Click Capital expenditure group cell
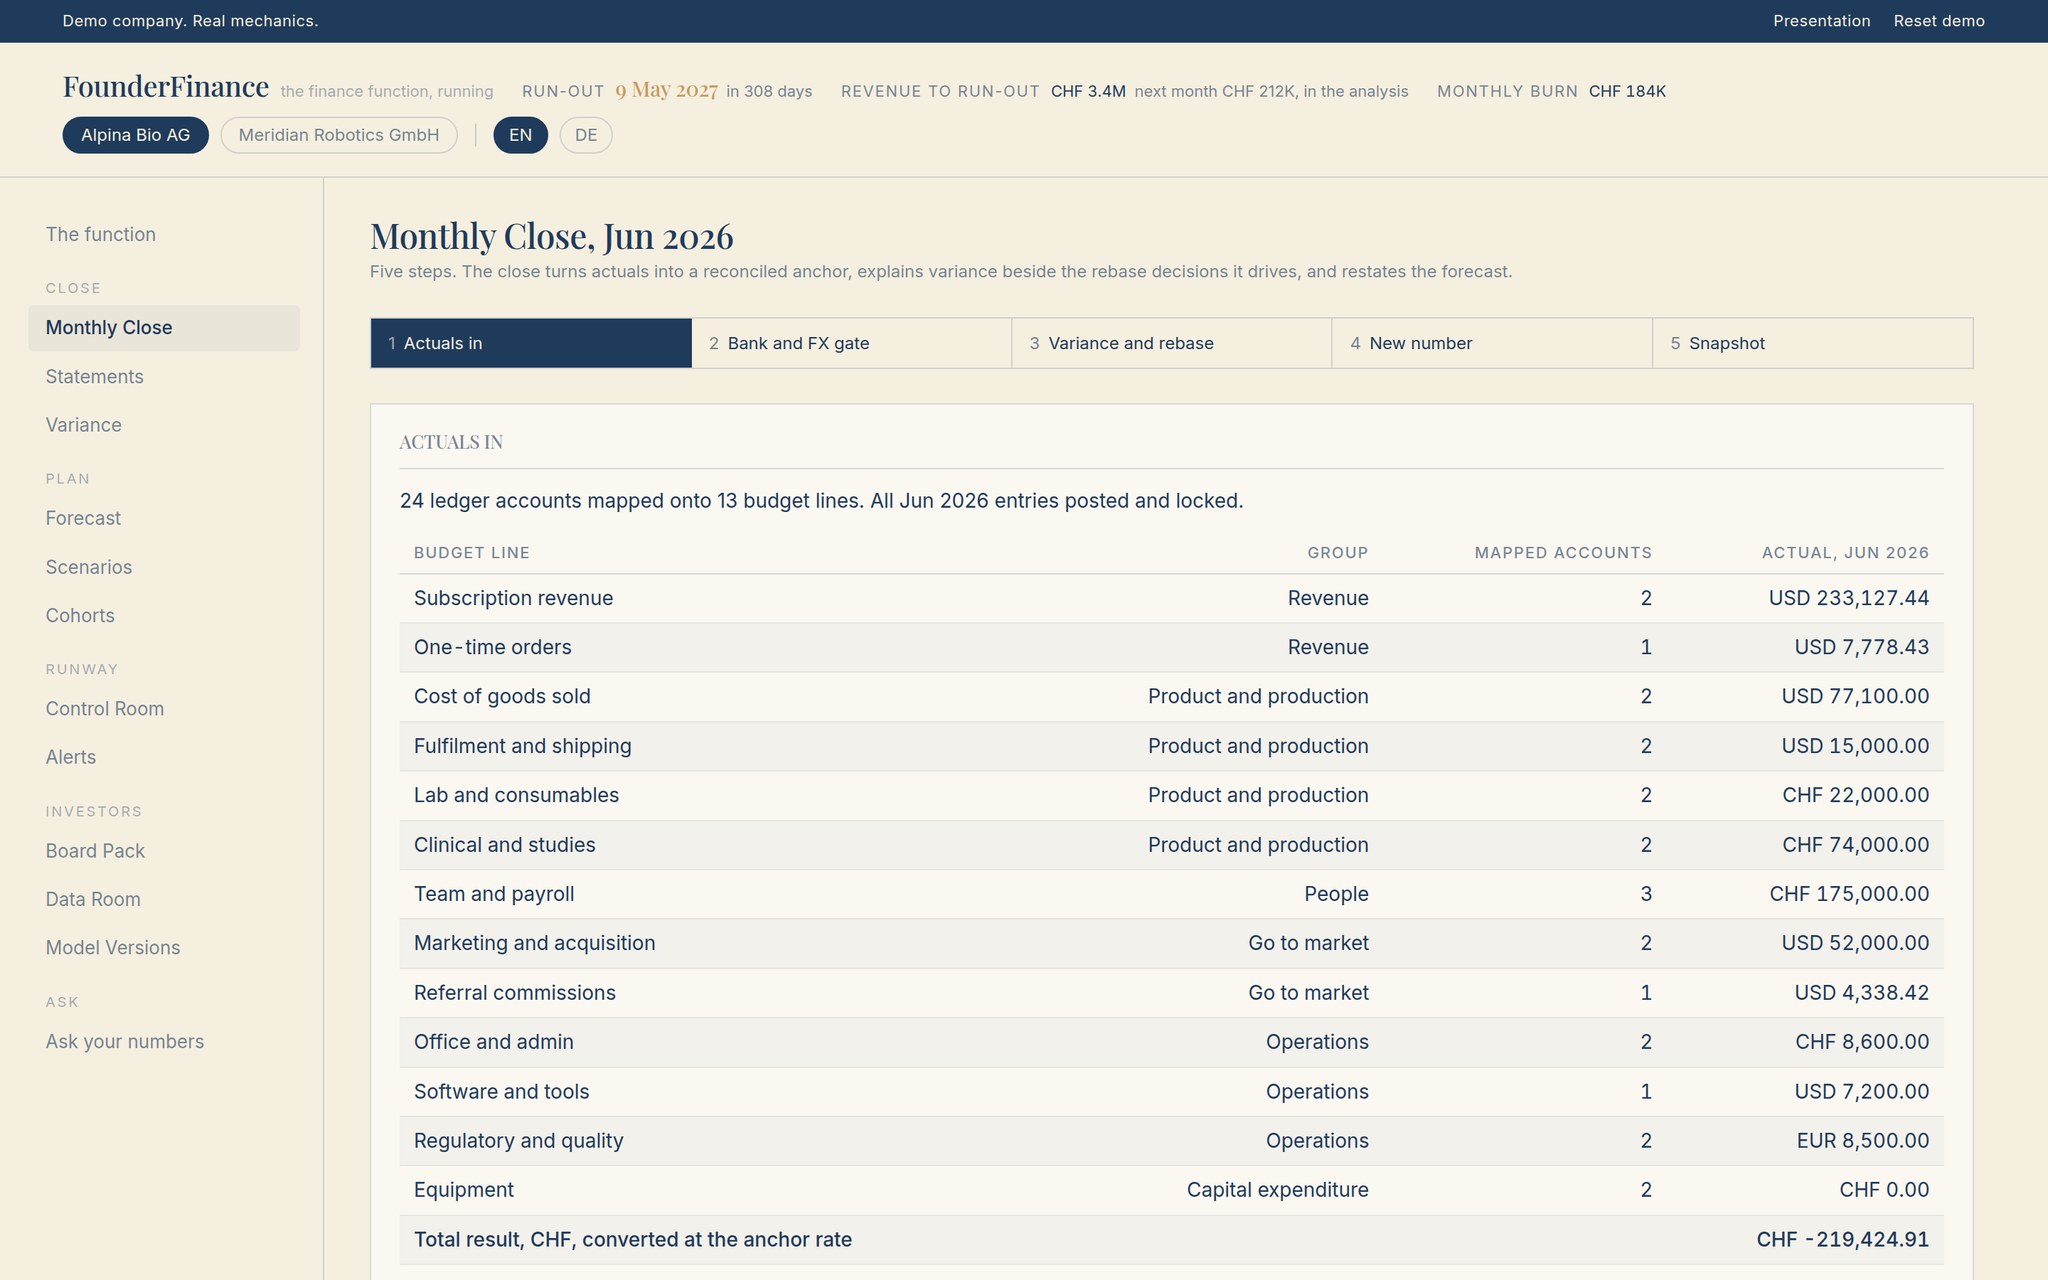Viewport: 2048px width, 1280px height. pos(1277,1190)
